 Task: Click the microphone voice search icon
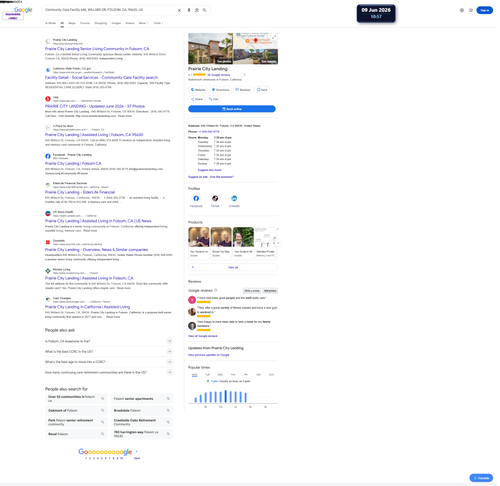coord(189,10)
